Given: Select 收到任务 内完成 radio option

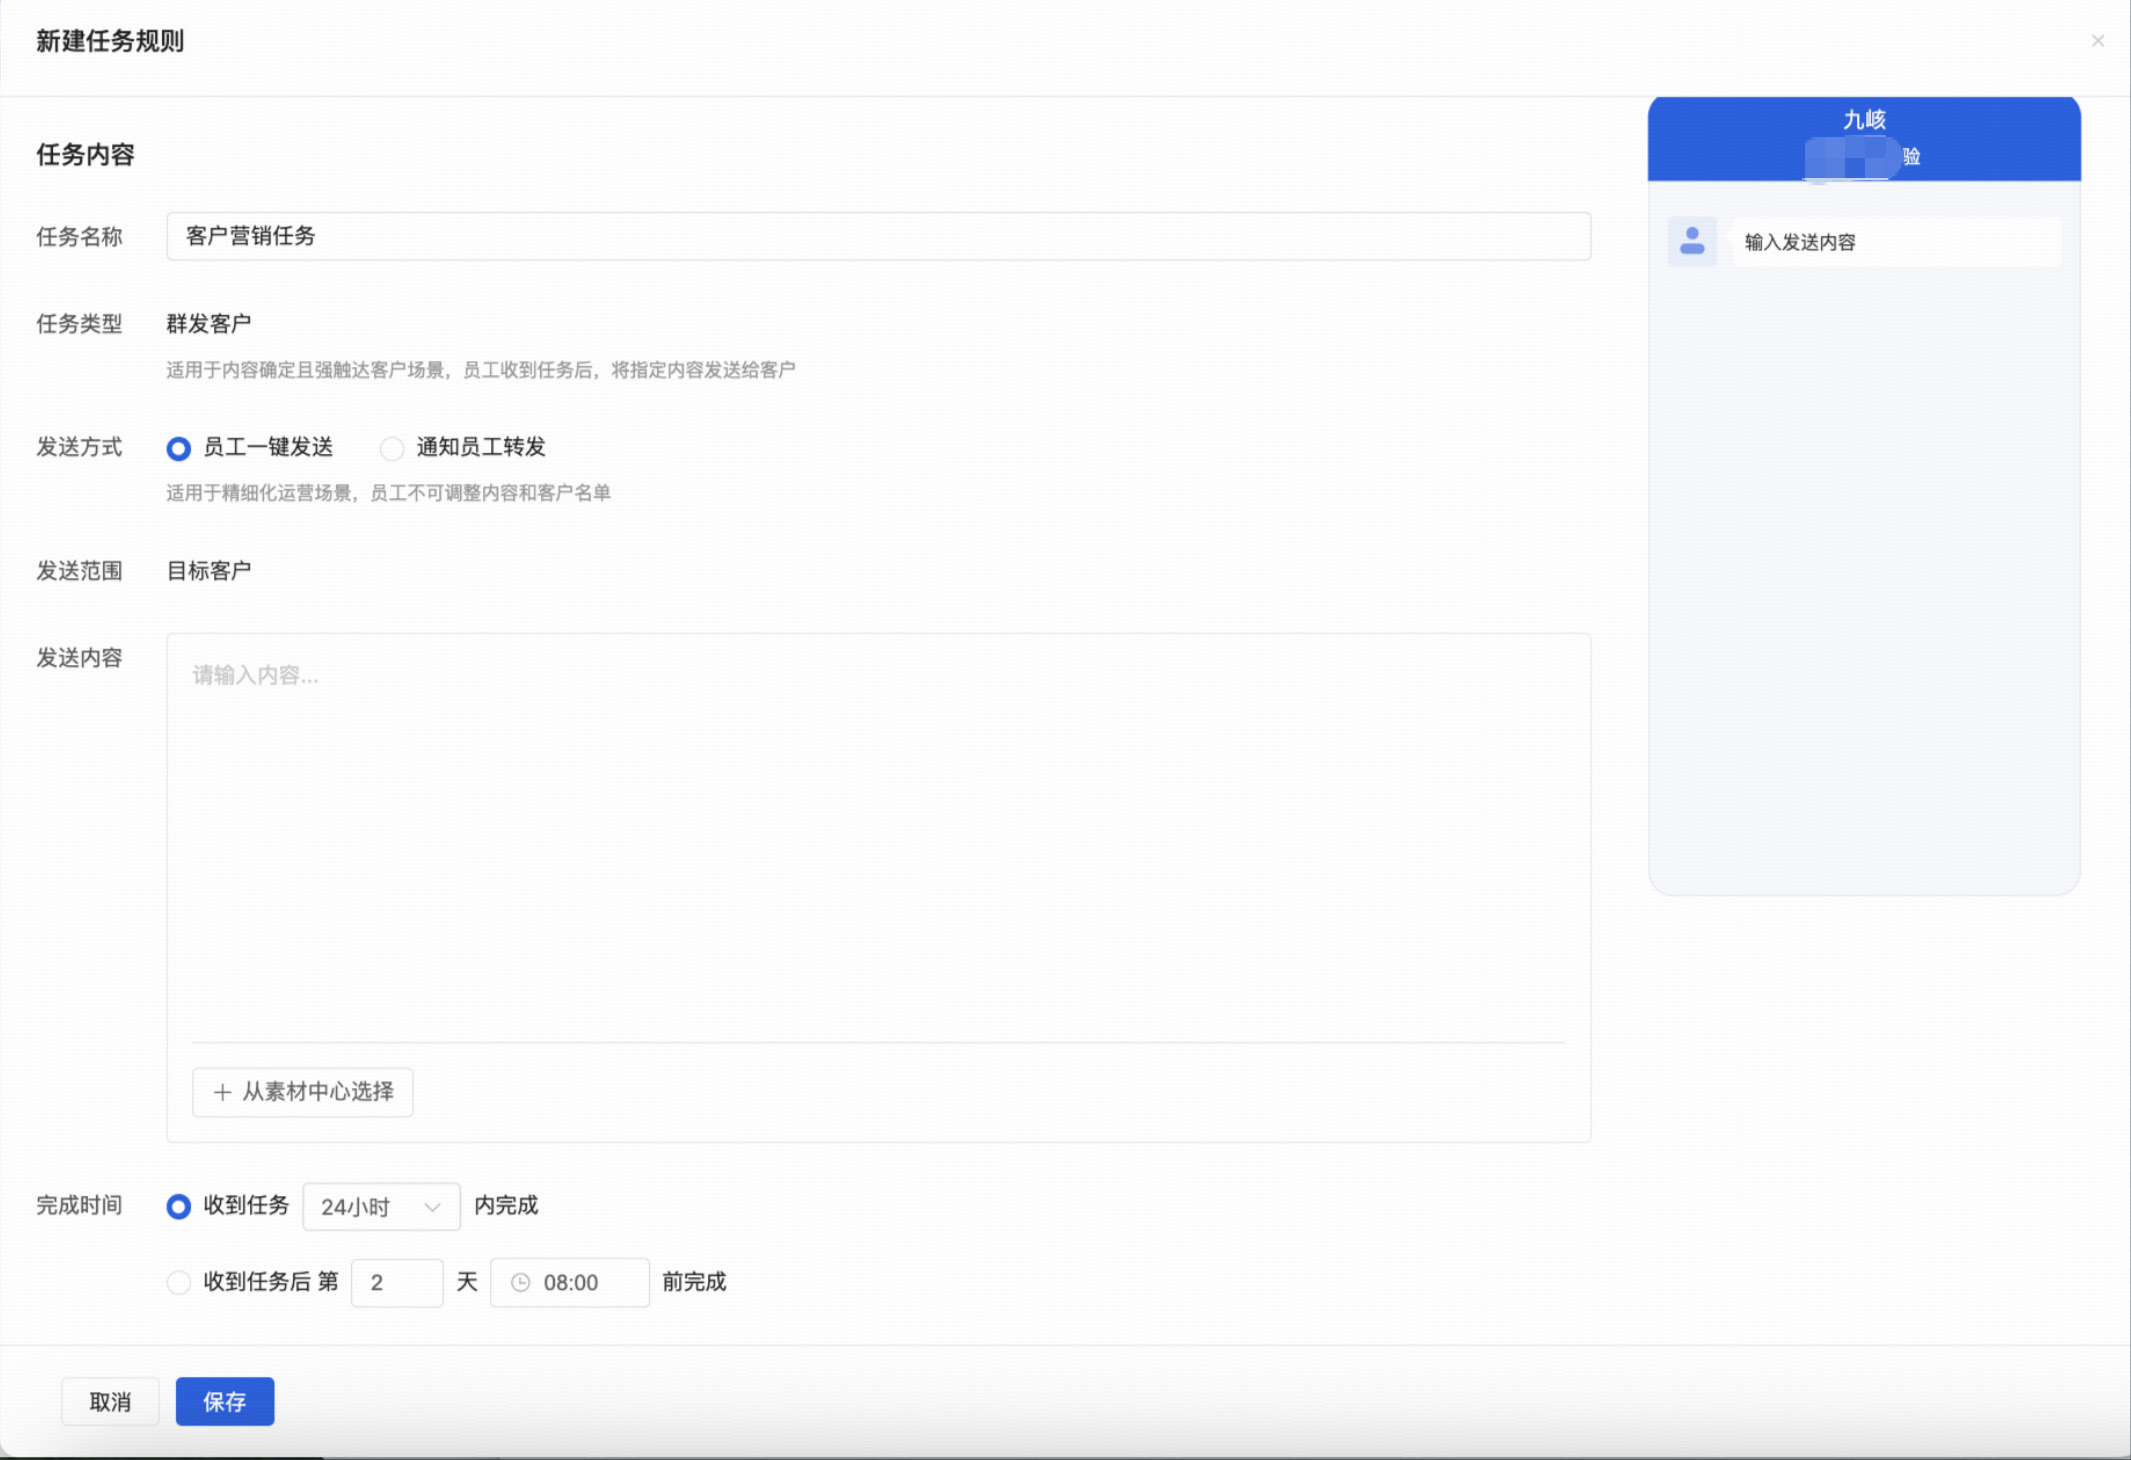Looking at the screenshot, I should (x=178, y=1206).
